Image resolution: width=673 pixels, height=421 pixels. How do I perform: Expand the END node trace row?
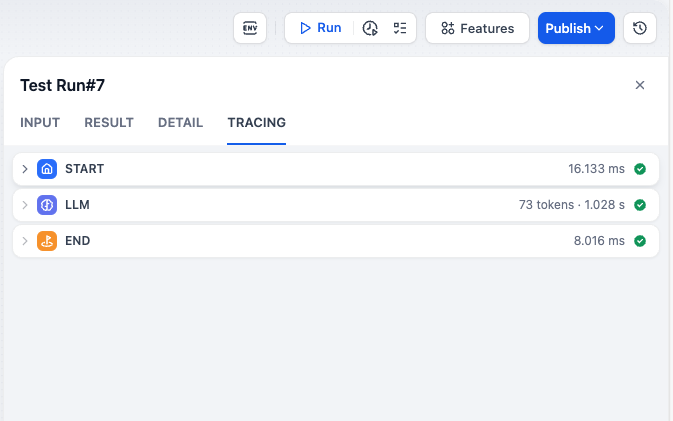click(25, 241)
